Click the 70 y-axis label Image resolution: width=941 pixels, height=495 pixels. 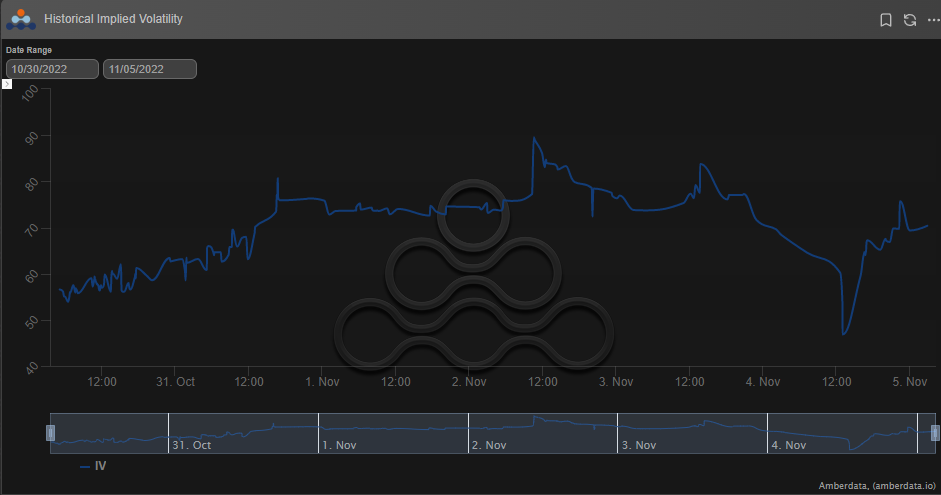pos(32,230)
